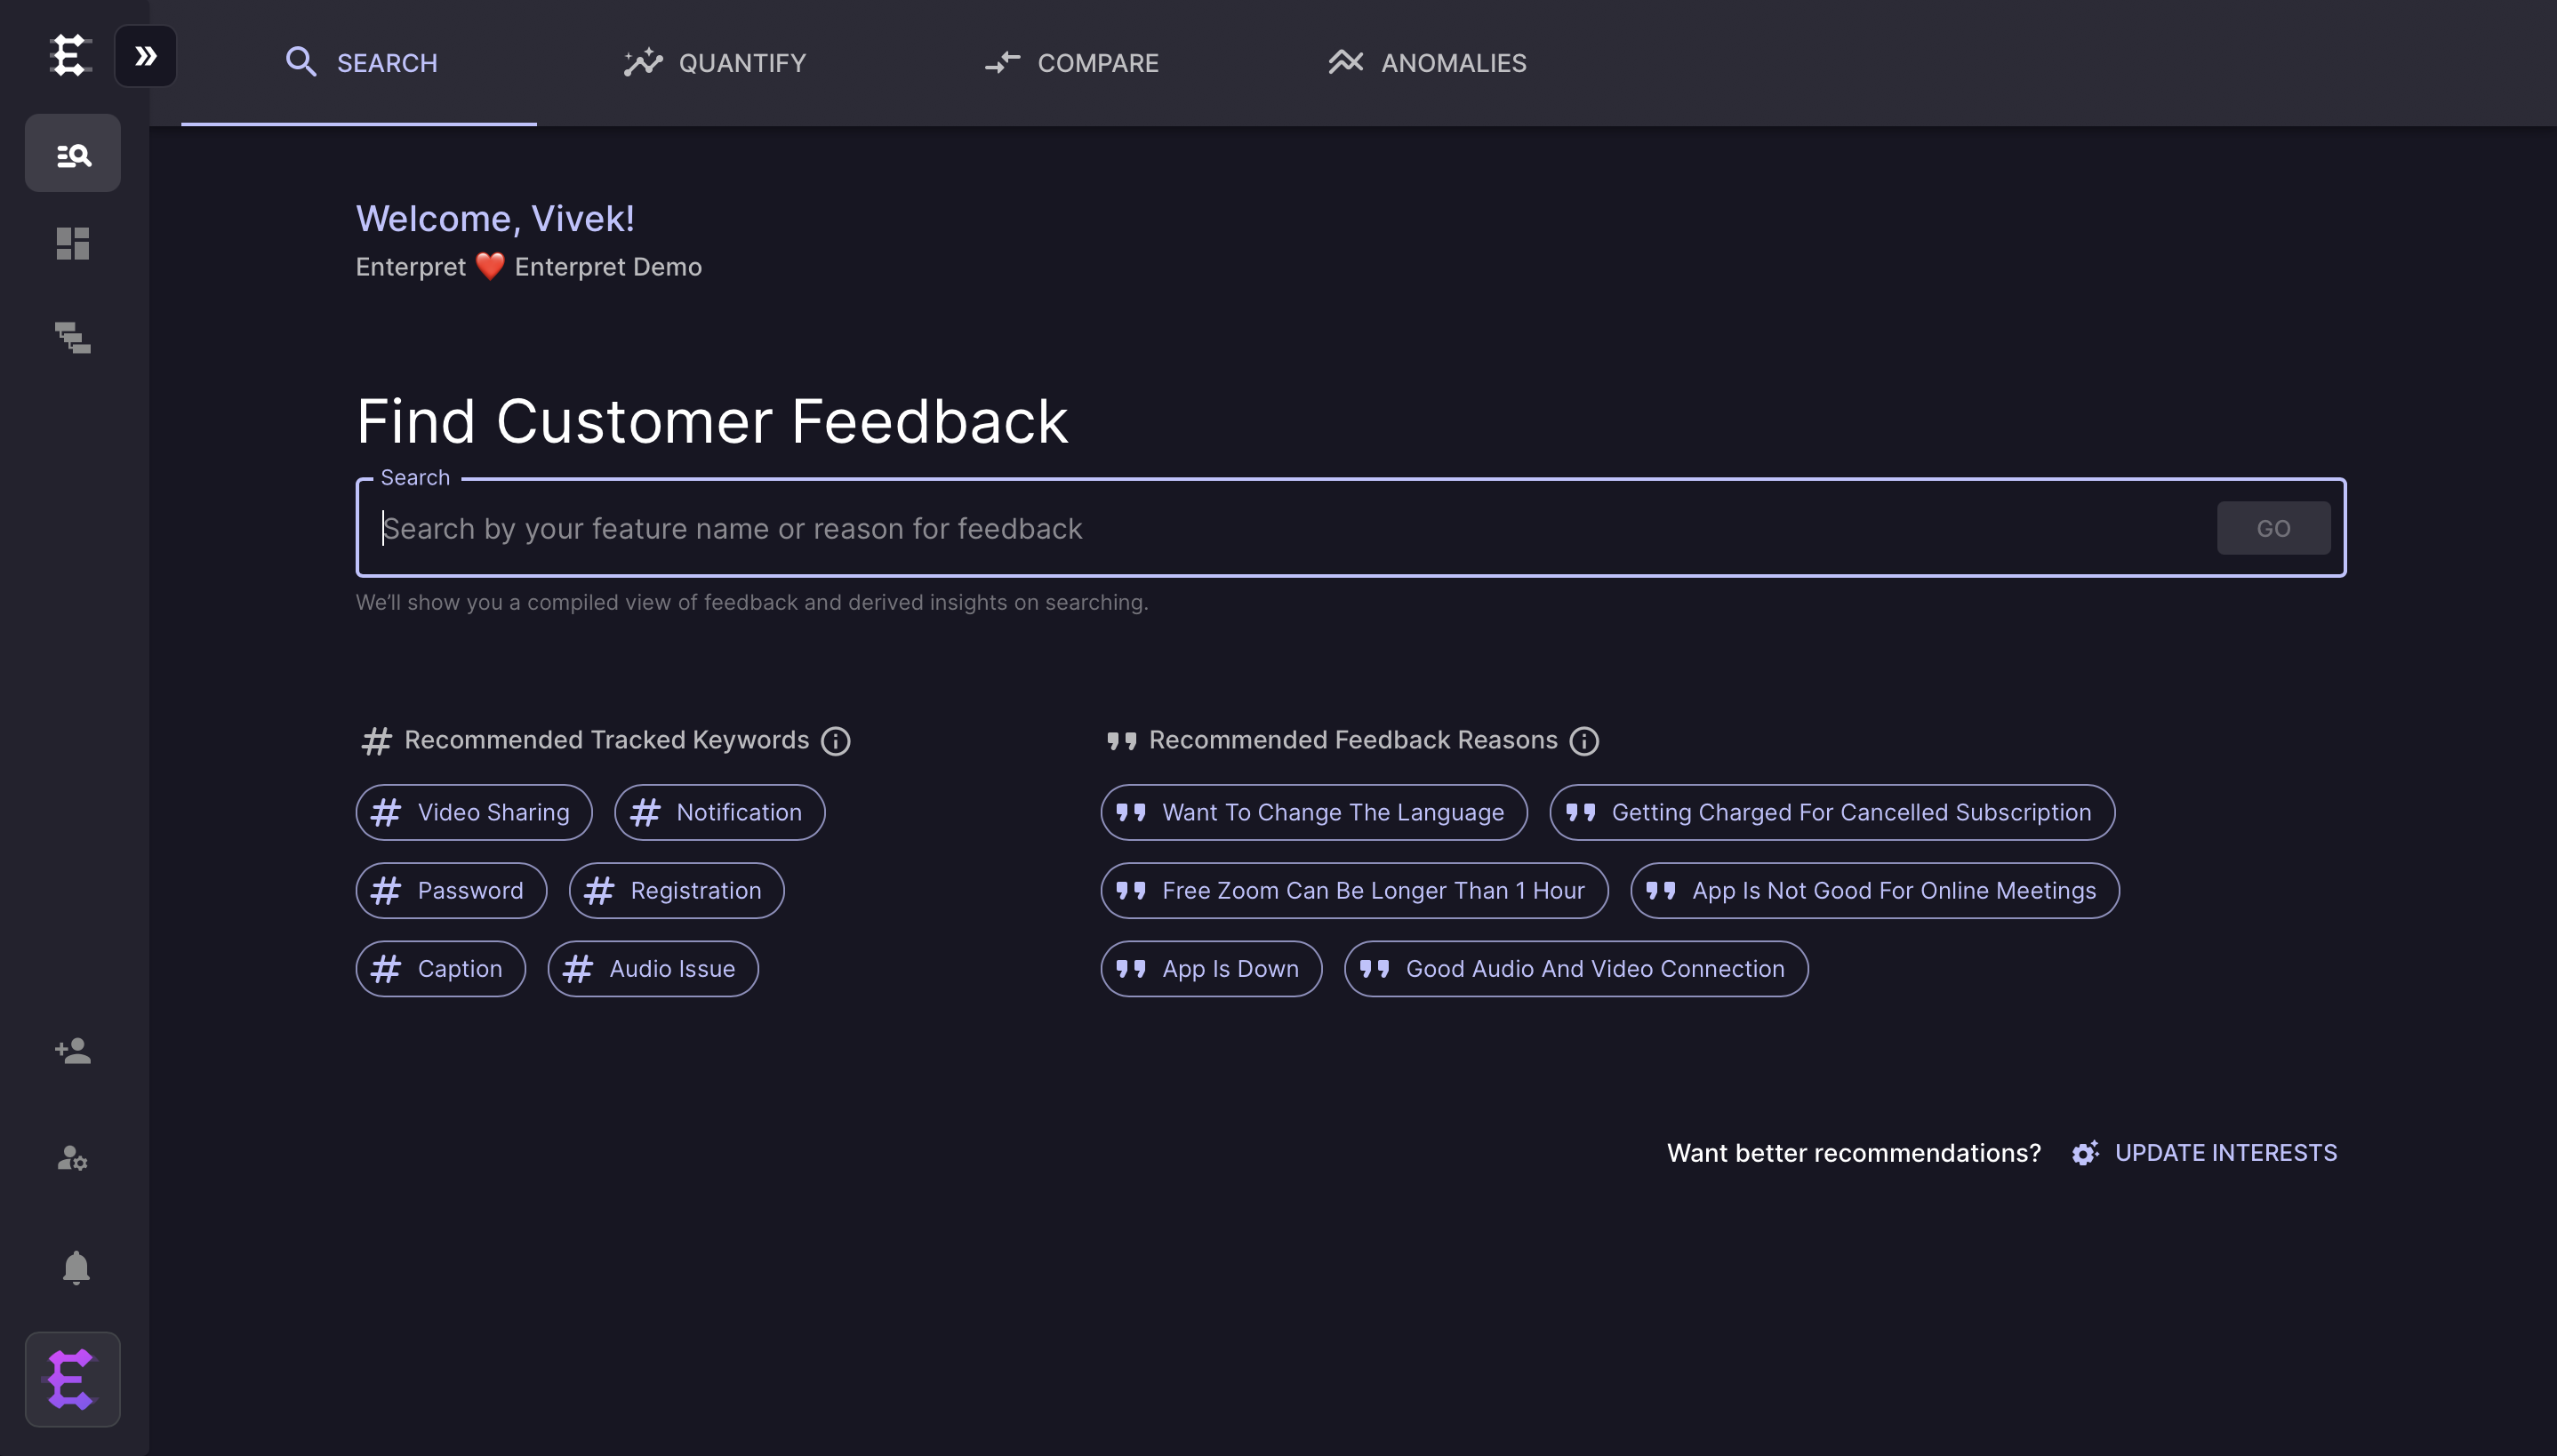Viewport: 2557px width, 1456px height.
Task: Select the Video Sharing keyword chip
Action: tap(474, 812)
